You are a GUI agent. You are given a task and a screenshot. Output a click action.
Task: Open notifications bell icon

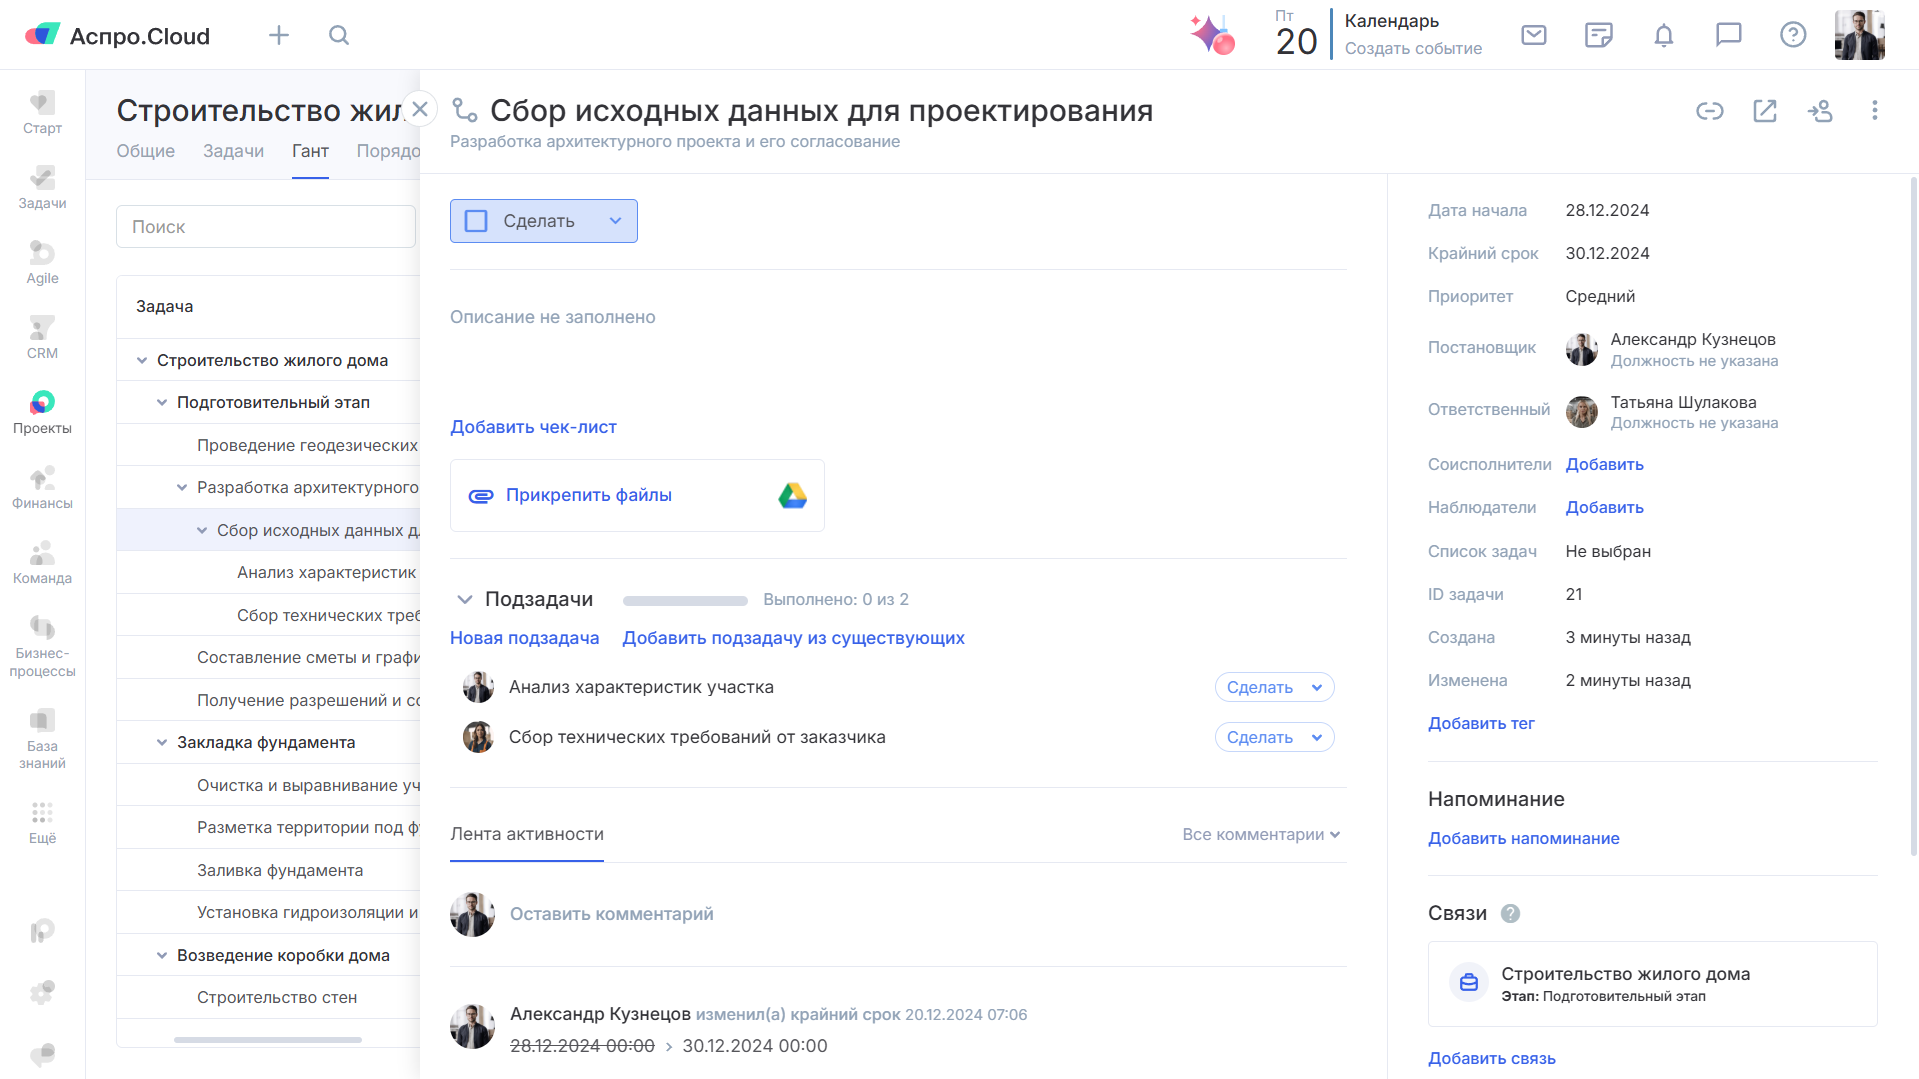tap(1663, 36)
